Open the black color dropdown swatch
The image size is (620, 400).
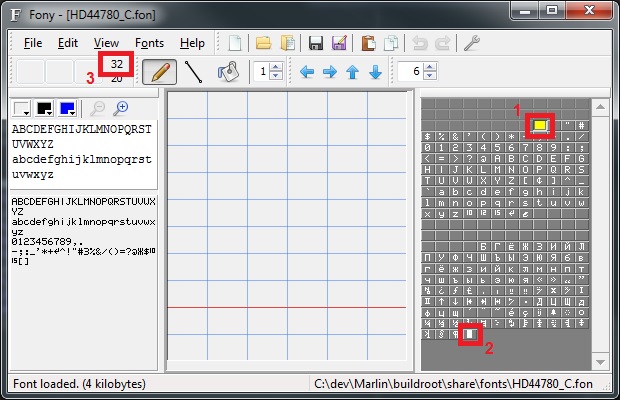click(46, 108)
